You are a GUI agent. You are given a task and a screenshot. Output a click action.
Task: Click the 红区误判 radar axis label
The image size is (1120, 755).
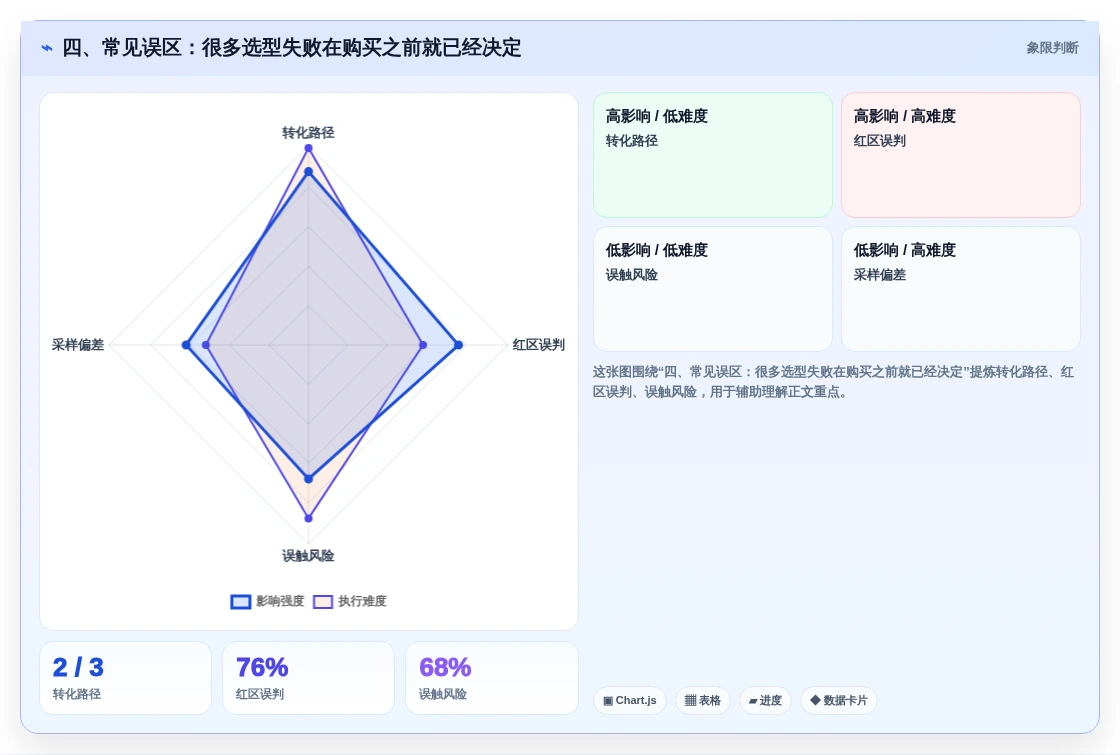539,345
